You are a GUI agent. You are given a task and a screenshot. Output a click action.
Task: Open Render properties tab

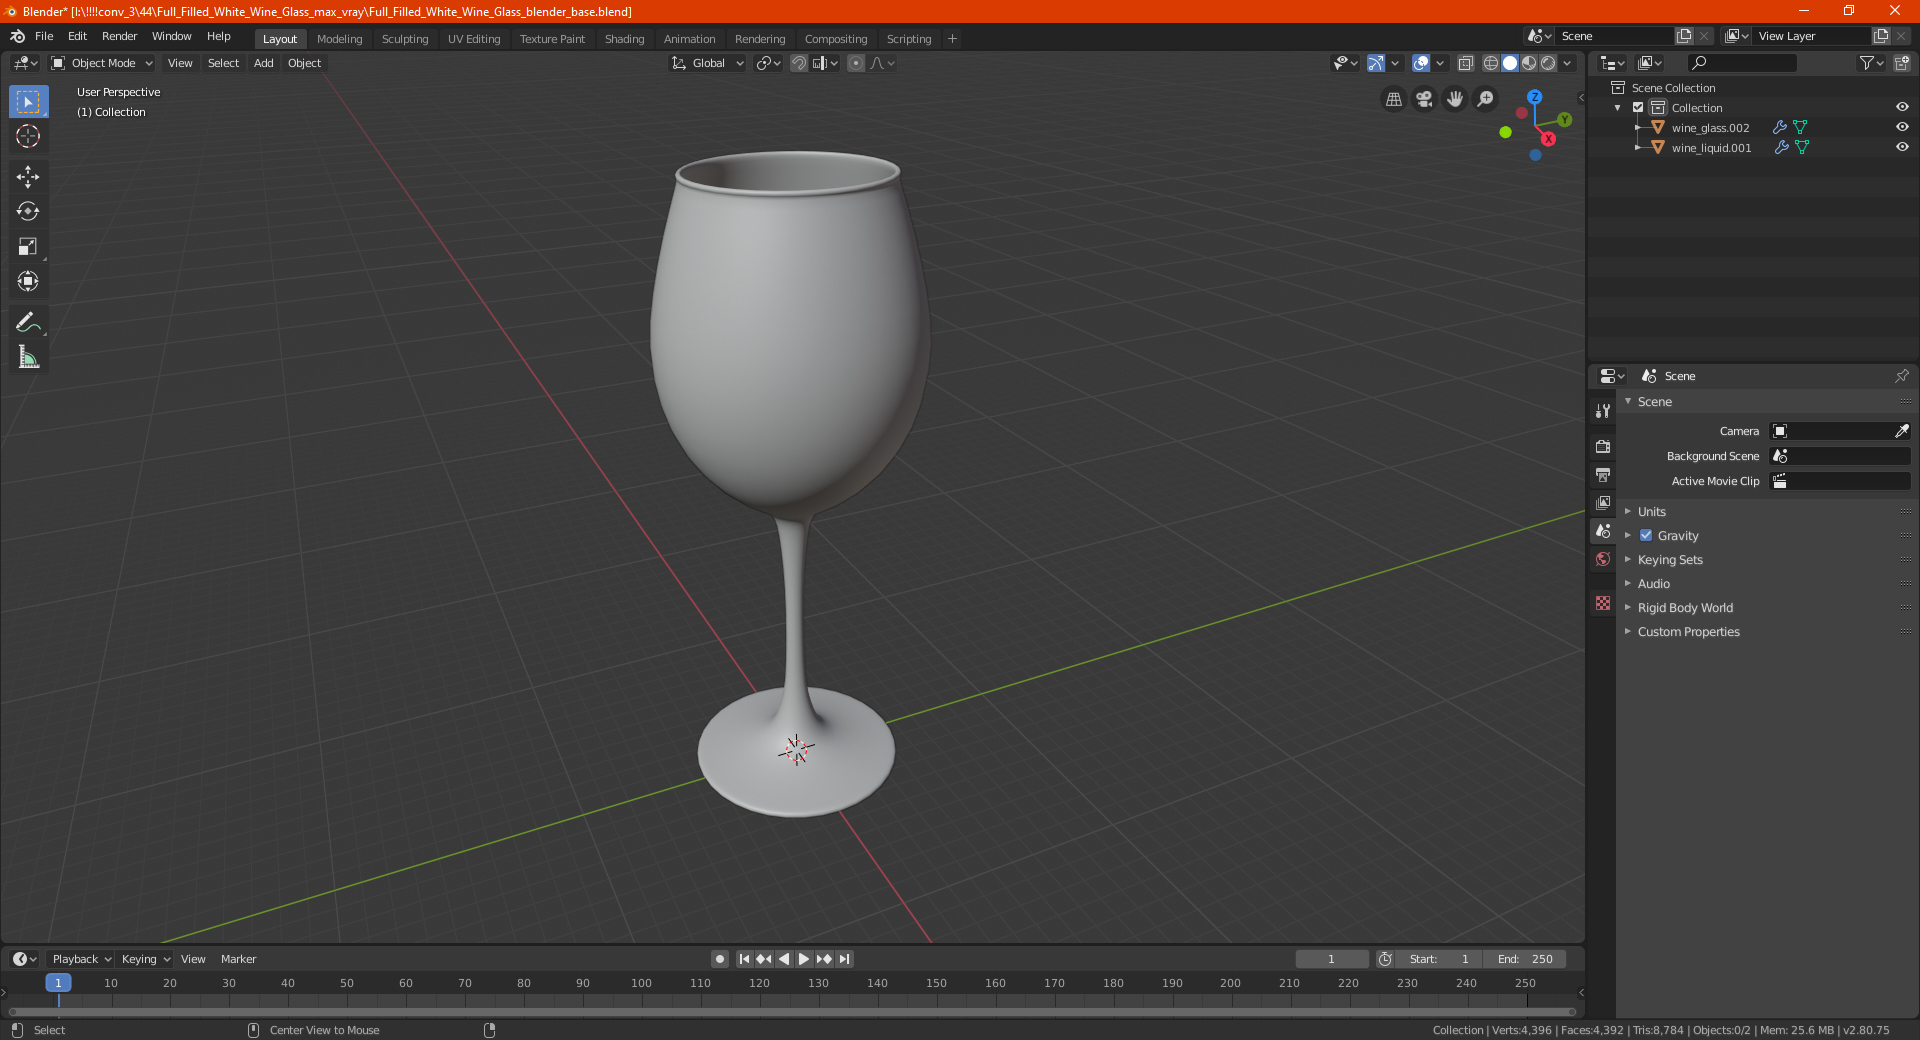[1603, 446]
